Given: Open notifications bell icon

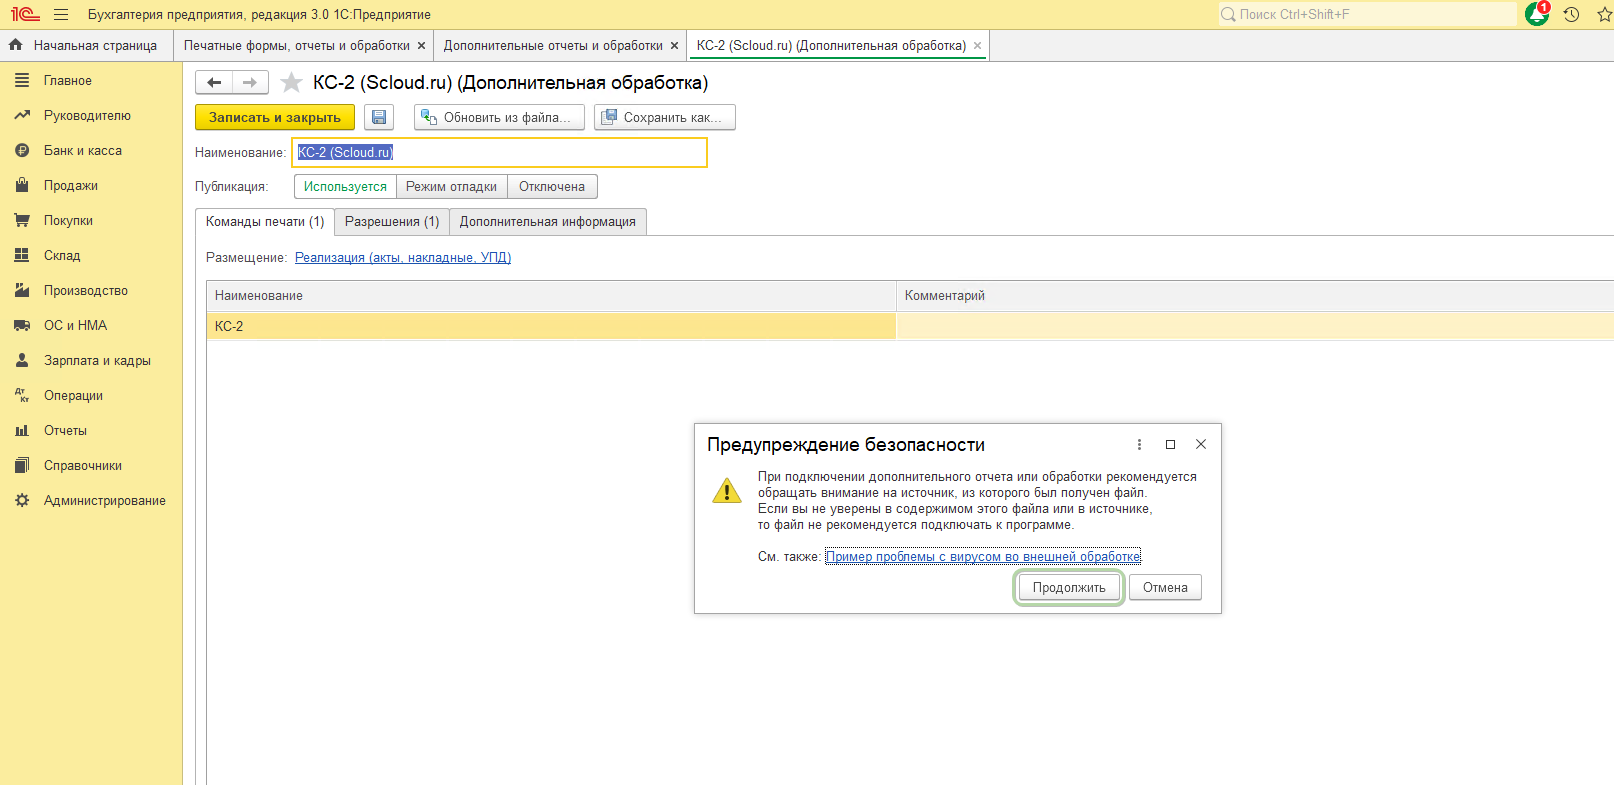Looking at the screenshot, I should click(1537, 14).
